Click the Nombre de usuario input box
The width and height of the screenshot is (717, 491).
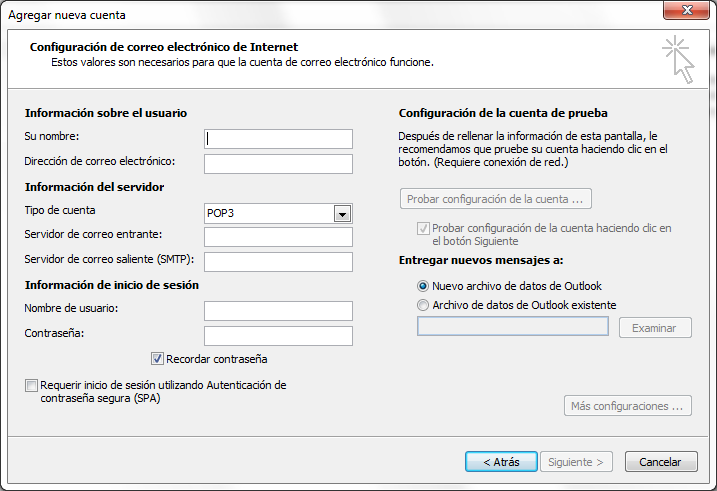278,311
